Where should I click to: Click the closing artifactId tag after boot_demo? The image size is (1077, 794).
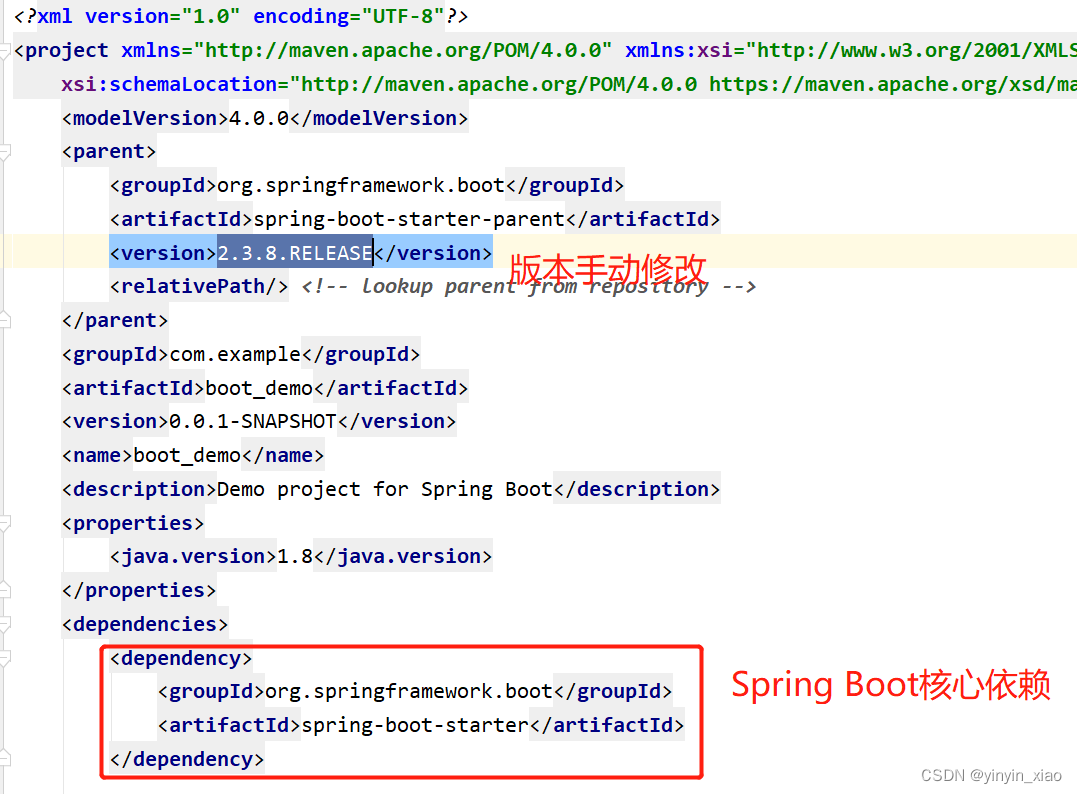coord(391,388)
